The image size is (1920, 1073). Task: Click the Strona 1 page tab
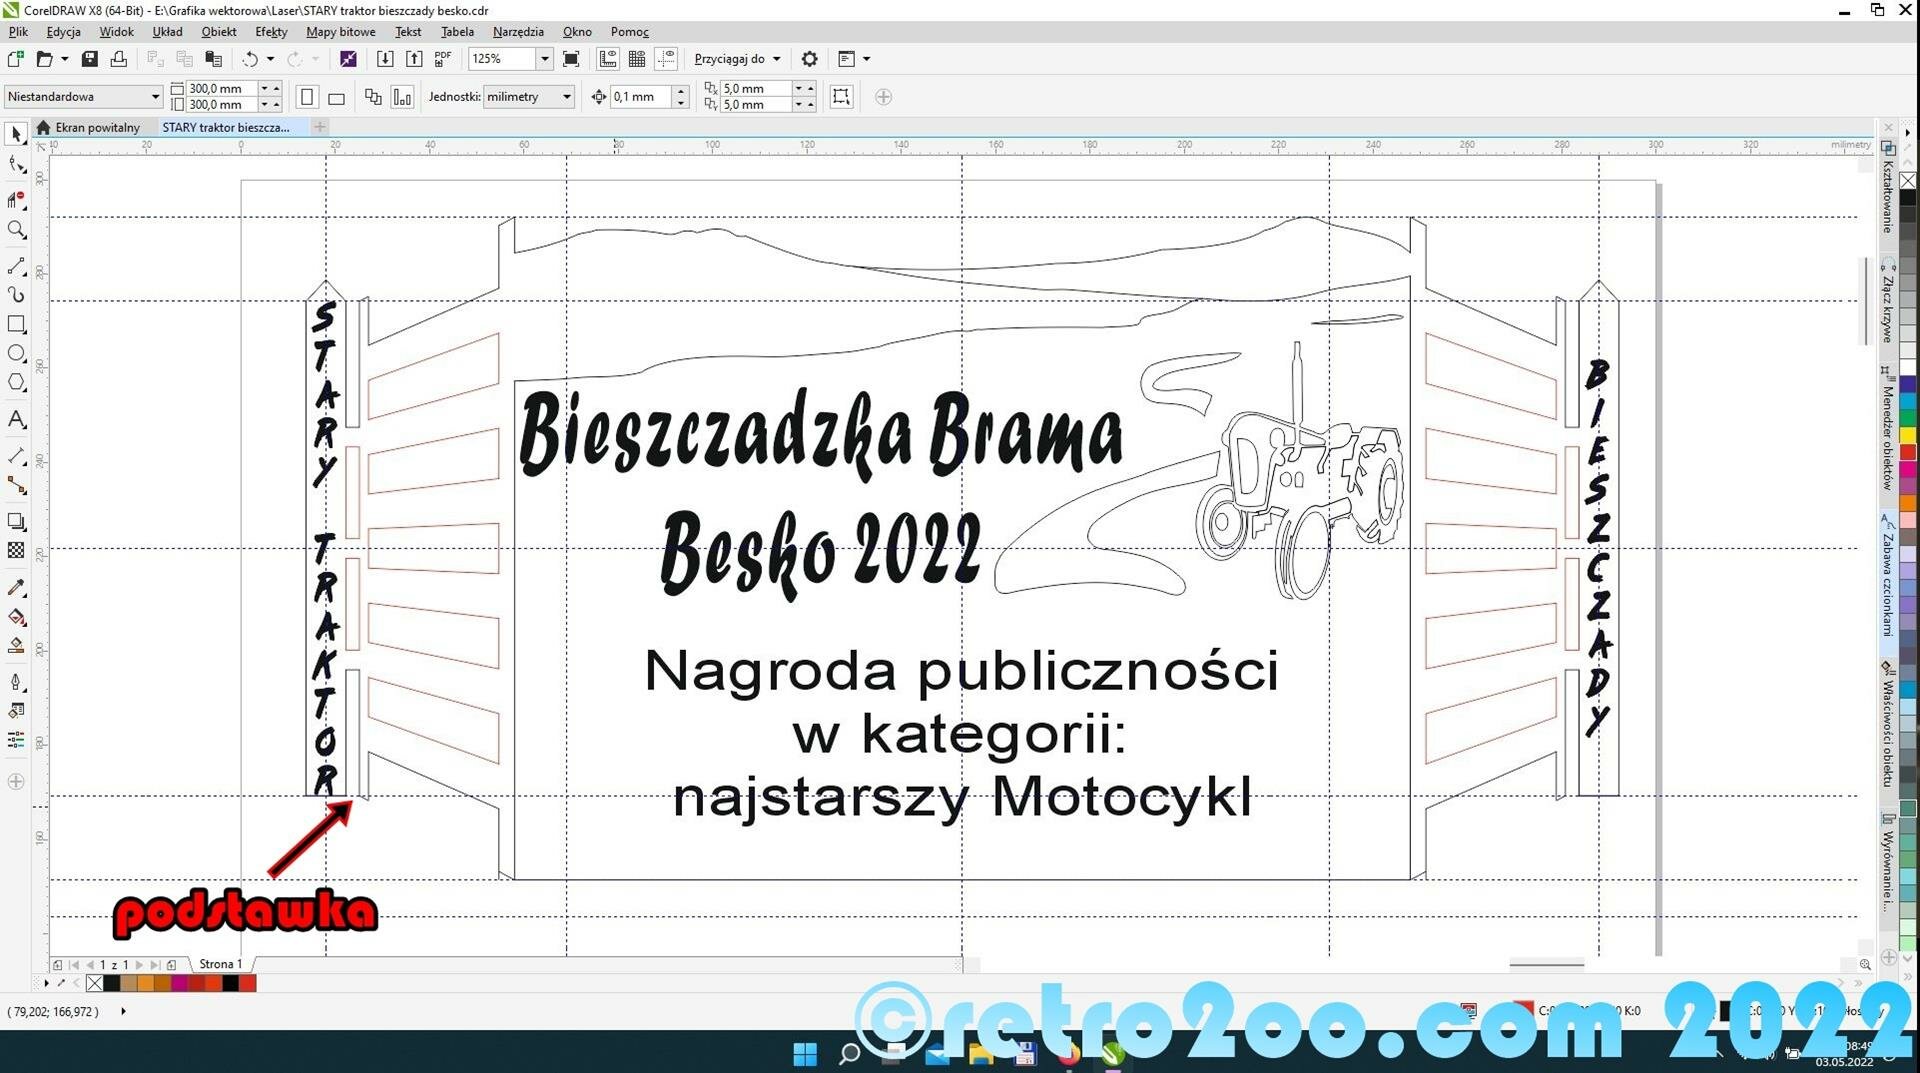click(x=220, y=964)
